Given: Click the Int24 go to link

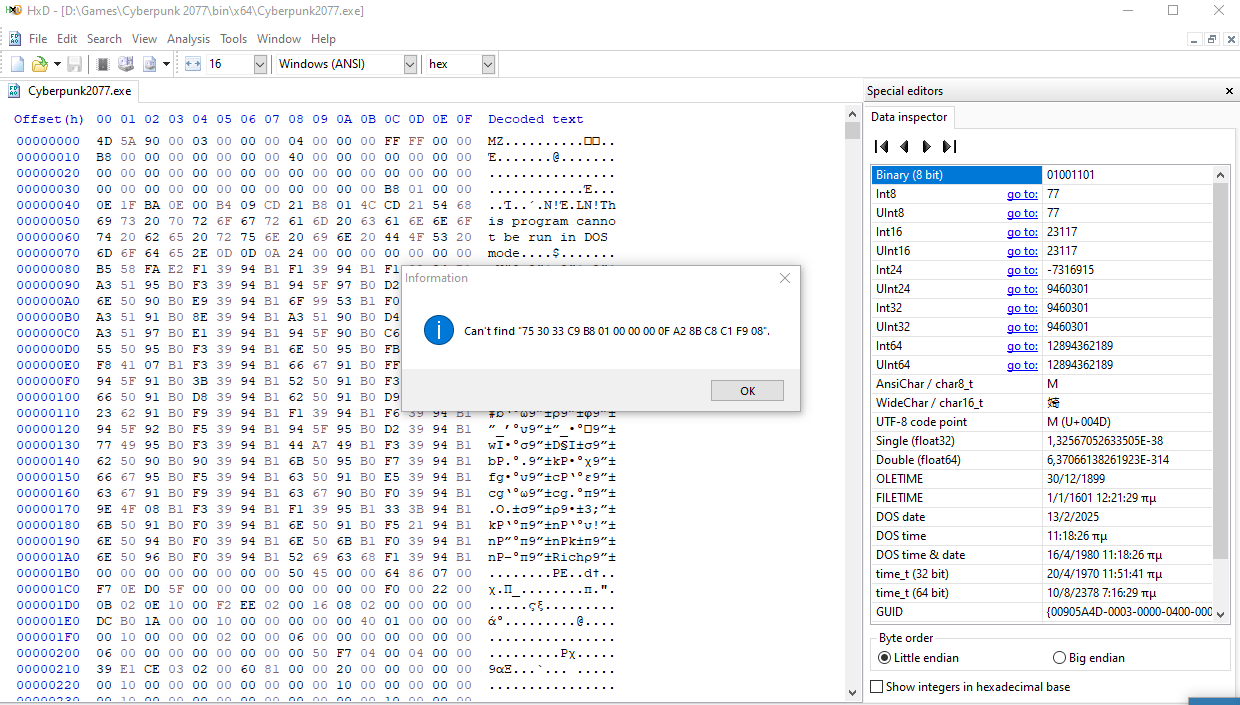Looking at the screenshot, I should pos(1022,270).
